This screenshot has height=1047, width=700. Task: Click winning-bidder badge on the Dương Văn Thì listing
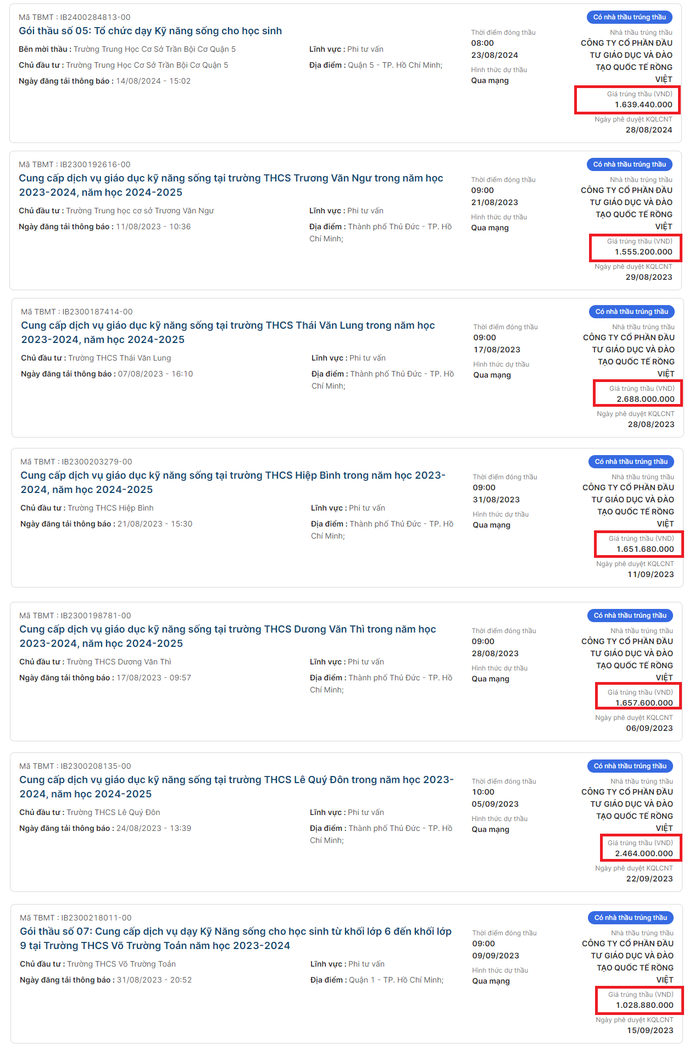(629, 615)
